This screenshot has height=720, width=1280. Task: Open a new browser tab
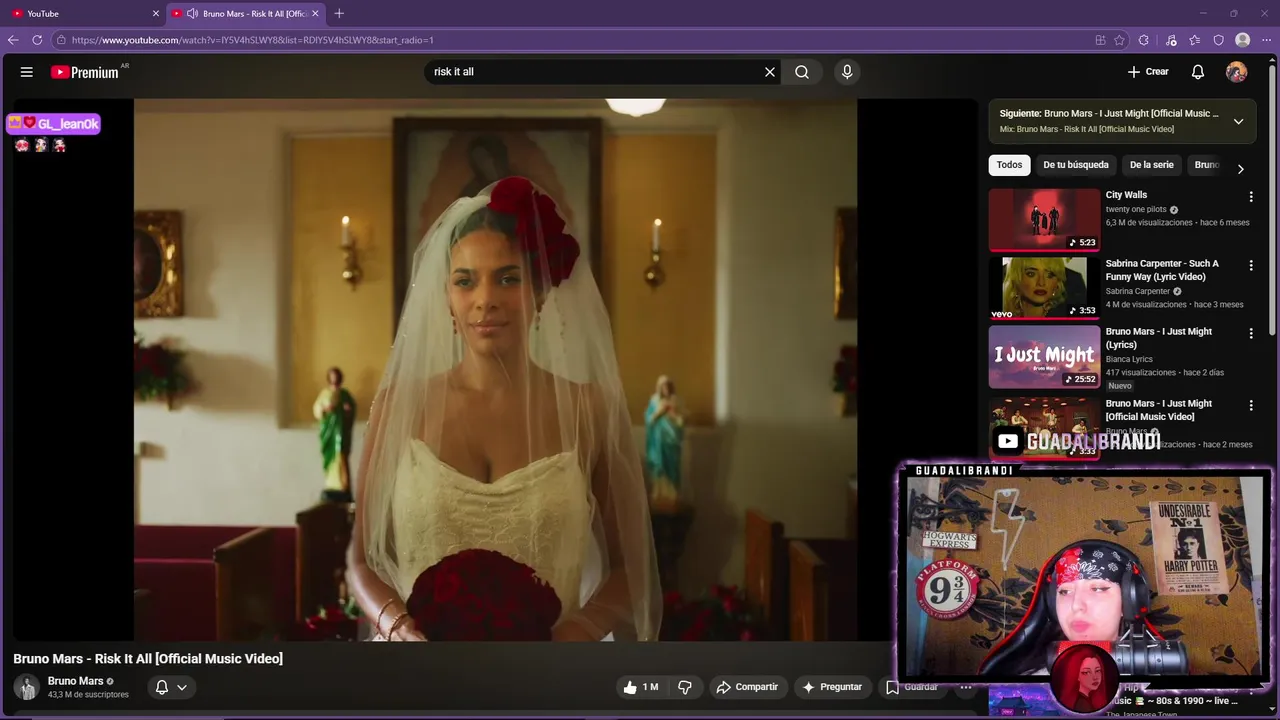click(x=339, y=14)
